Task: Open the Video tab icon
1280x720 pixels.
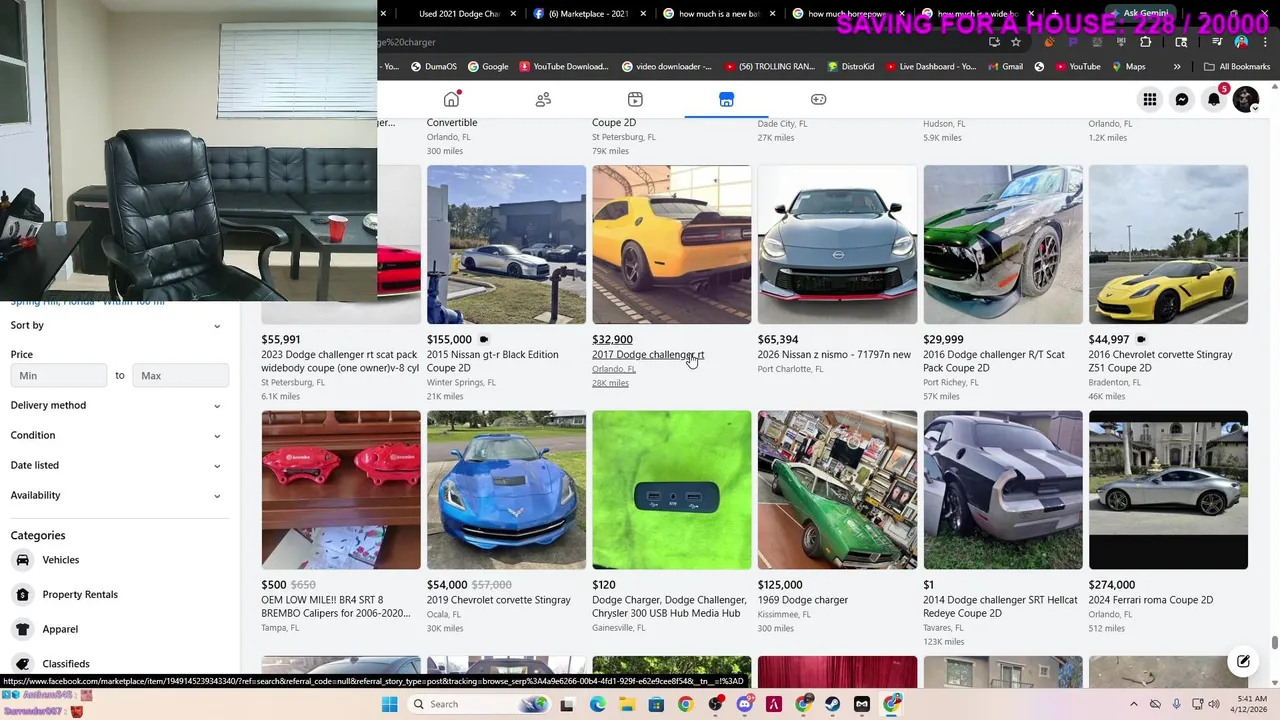Action: pyautogui.click(x=635, y=99)
